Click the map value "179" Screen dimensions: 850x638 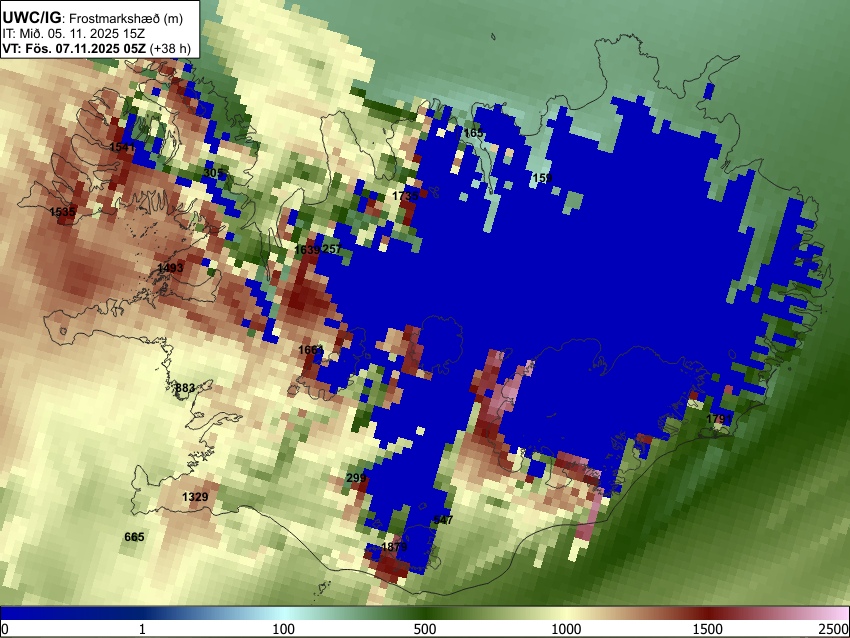click(716, 419)
